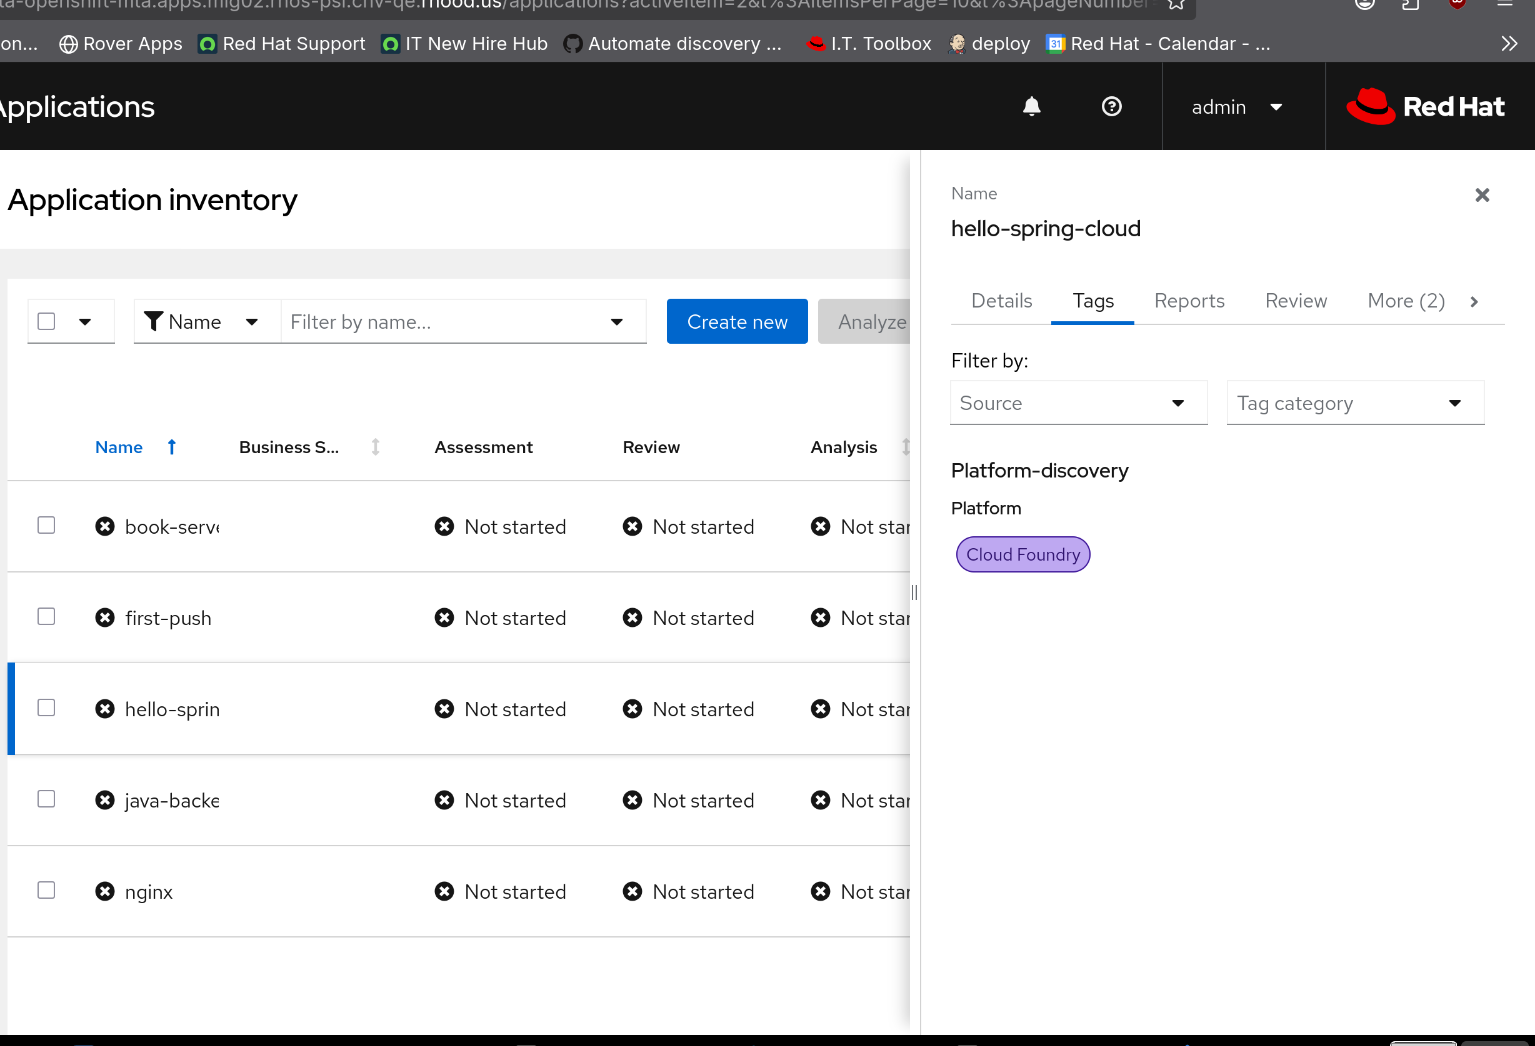The height and width of the screenshot is (1046, 1535).
Task: Close the hello-spring-cloud details panel
Action: coord(1482,195)
